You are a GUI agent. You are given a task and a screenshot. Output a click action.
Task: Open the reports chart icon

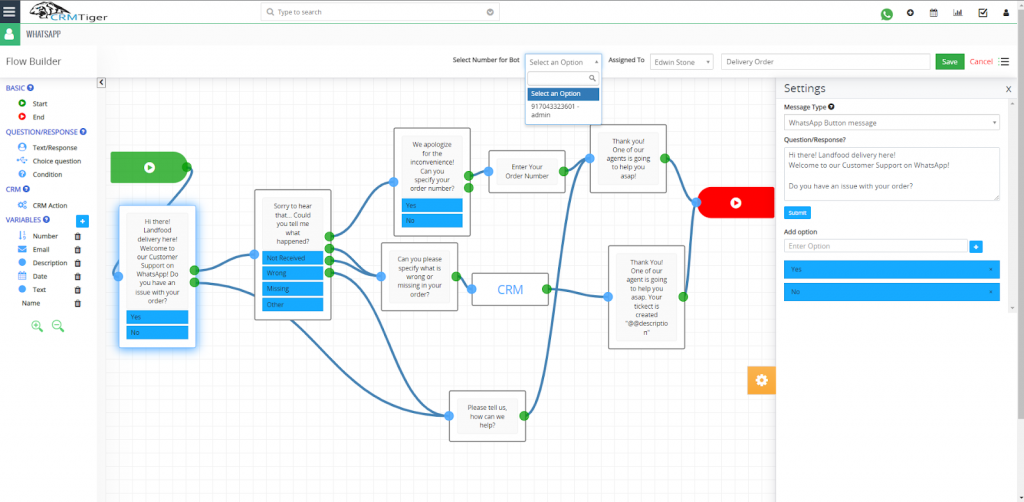pos(958,12)
